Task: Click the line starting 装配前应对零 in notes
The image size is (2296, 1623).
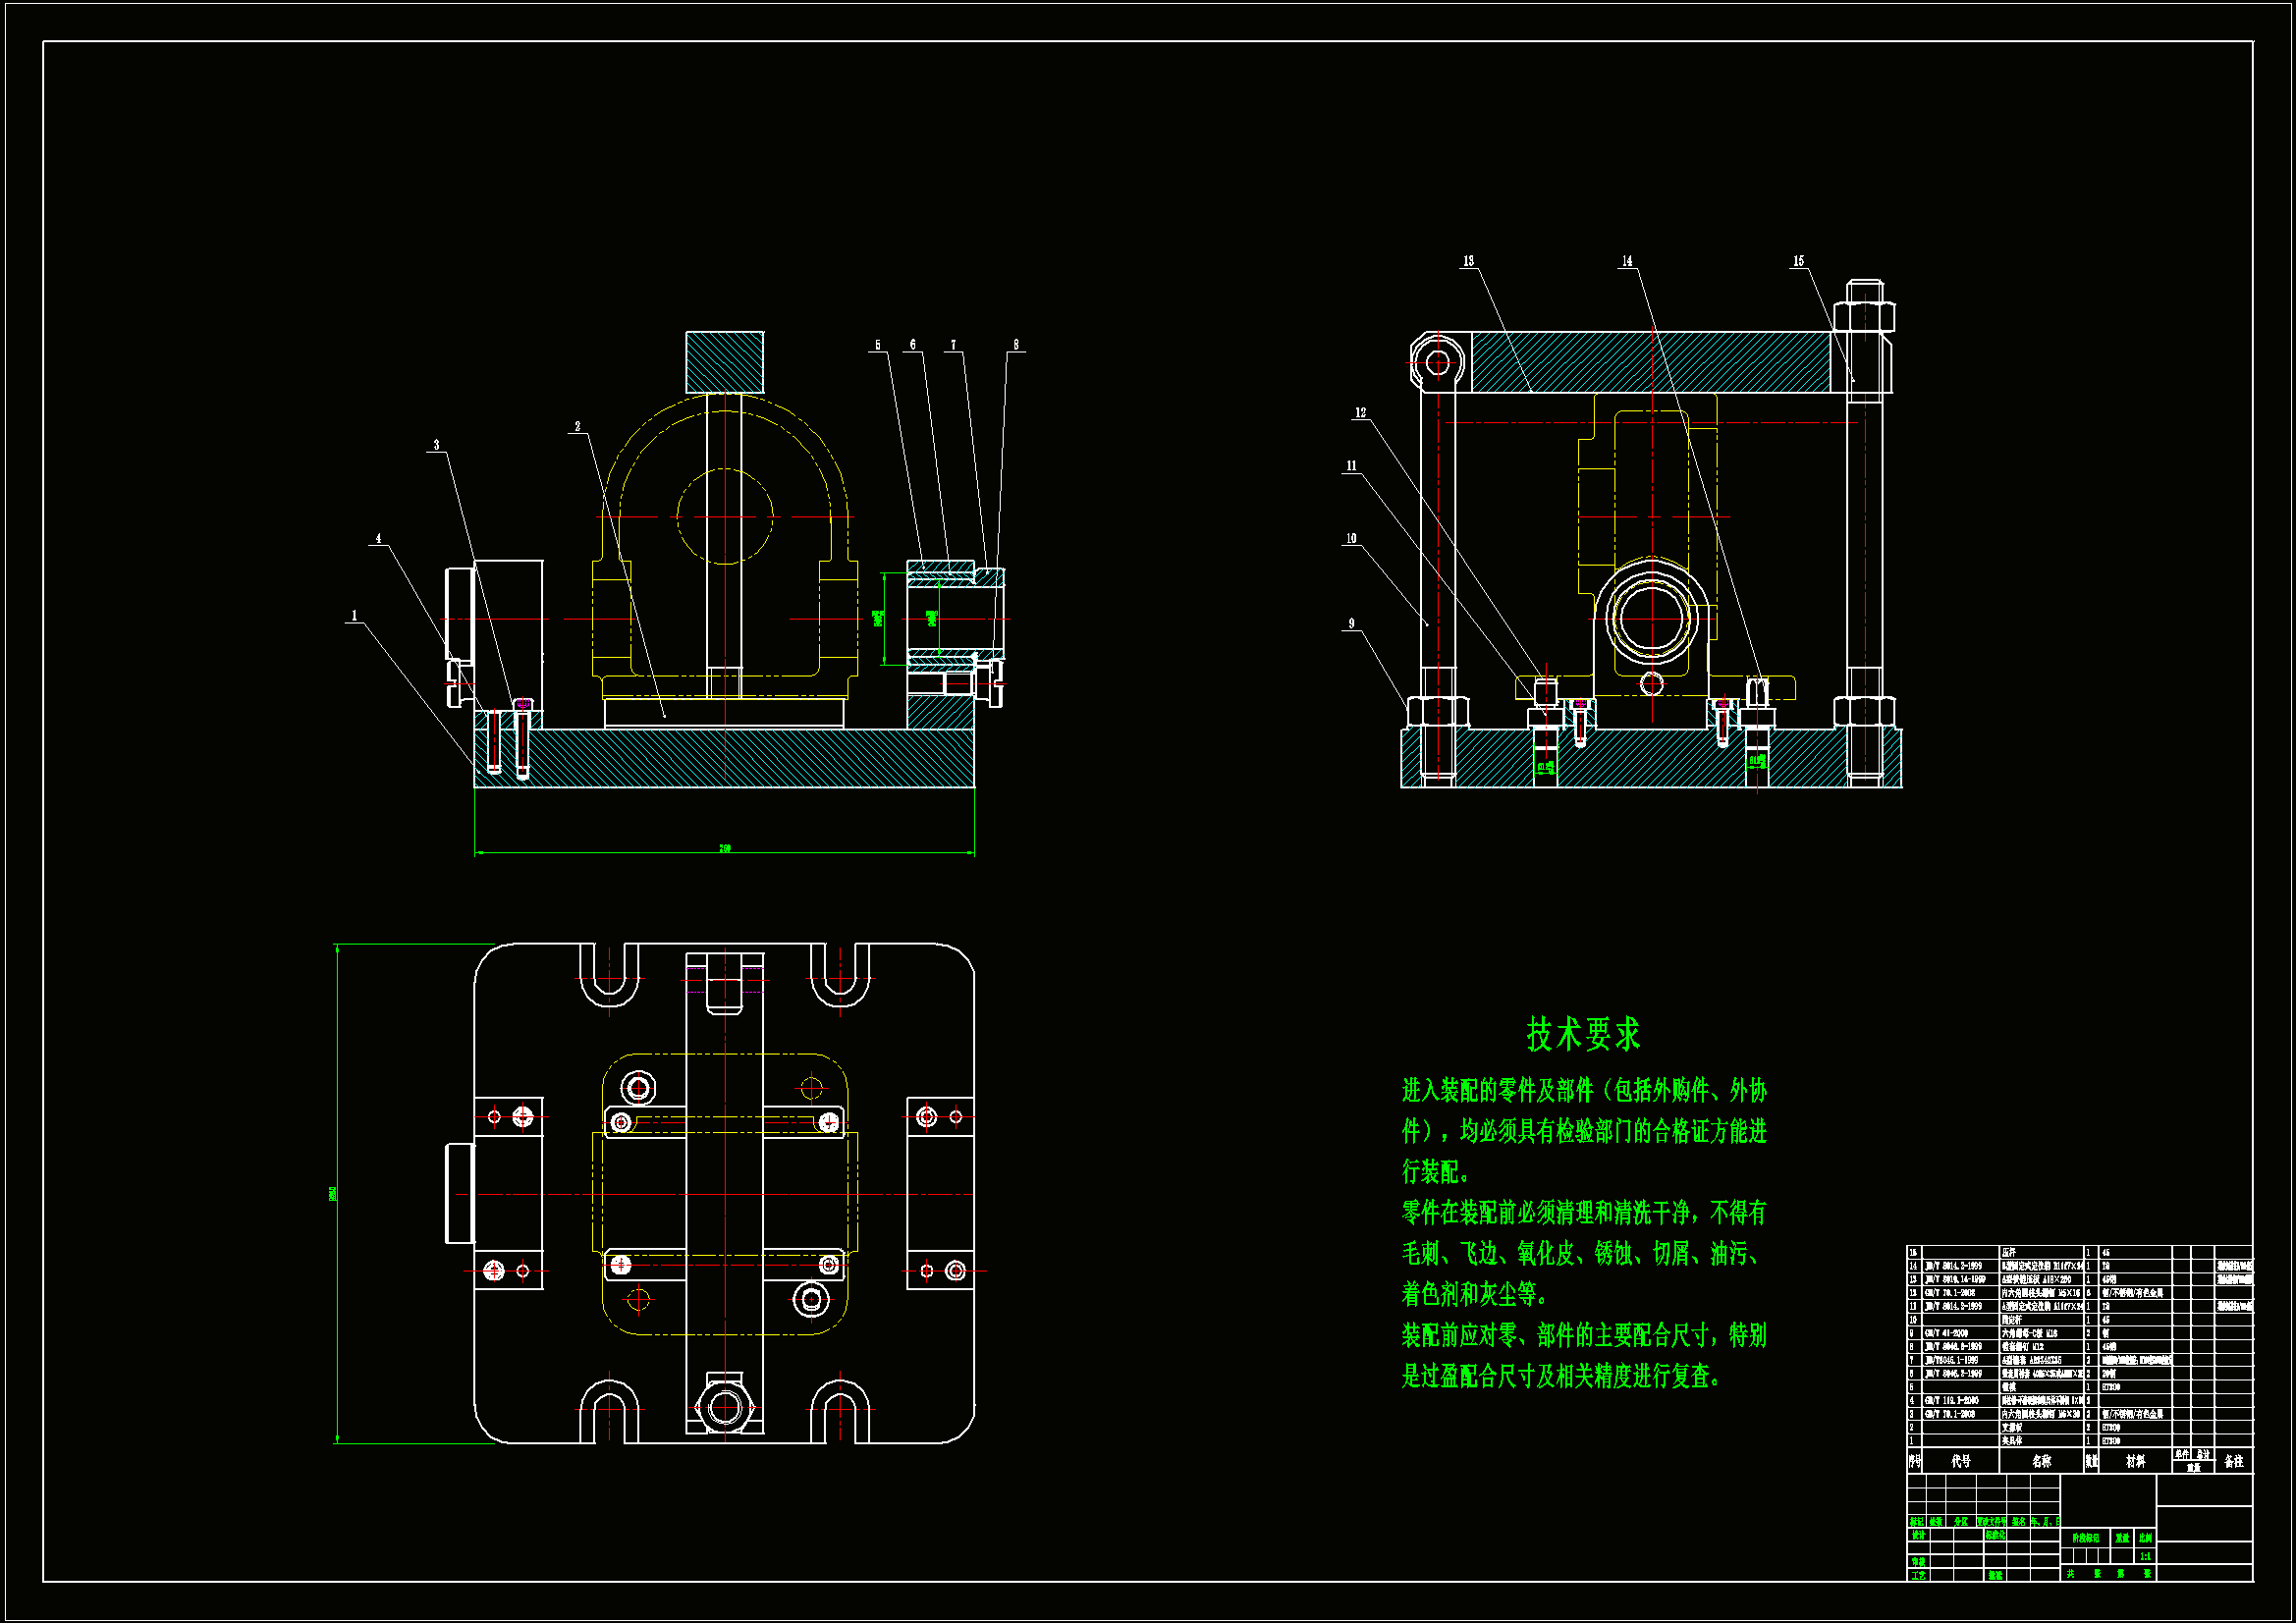Action: pos(1584,1335)
